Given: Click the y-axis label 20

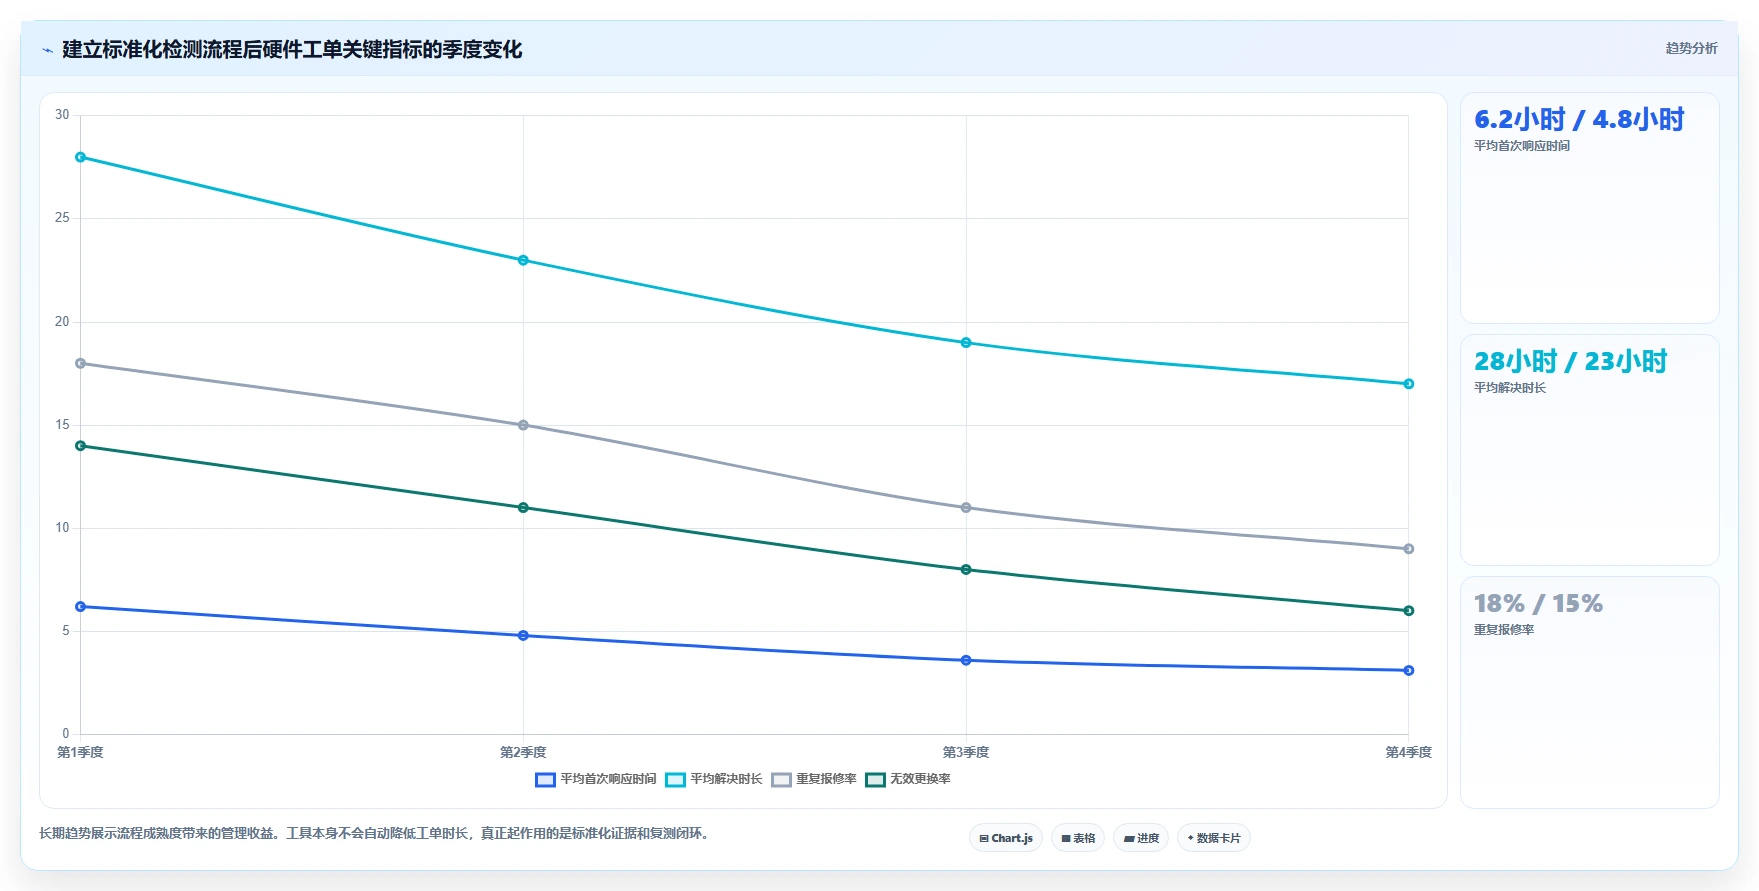Looking at the screenshot, I should tap(62, 322).
